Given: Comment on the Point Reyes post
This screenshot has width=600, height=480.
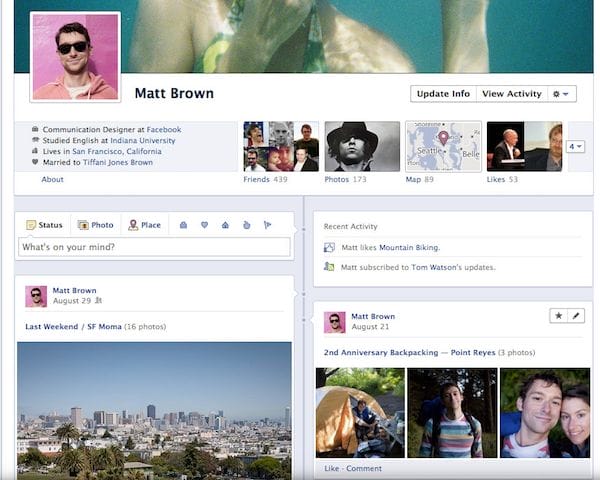Looking at the screenshot, I should [x=364, y=468].
